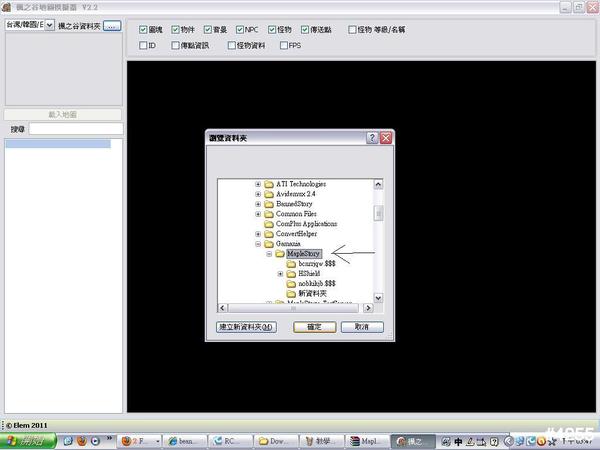Enable the FPS checkbox
This screenshot has height=450, width=600.
point(284,46)
